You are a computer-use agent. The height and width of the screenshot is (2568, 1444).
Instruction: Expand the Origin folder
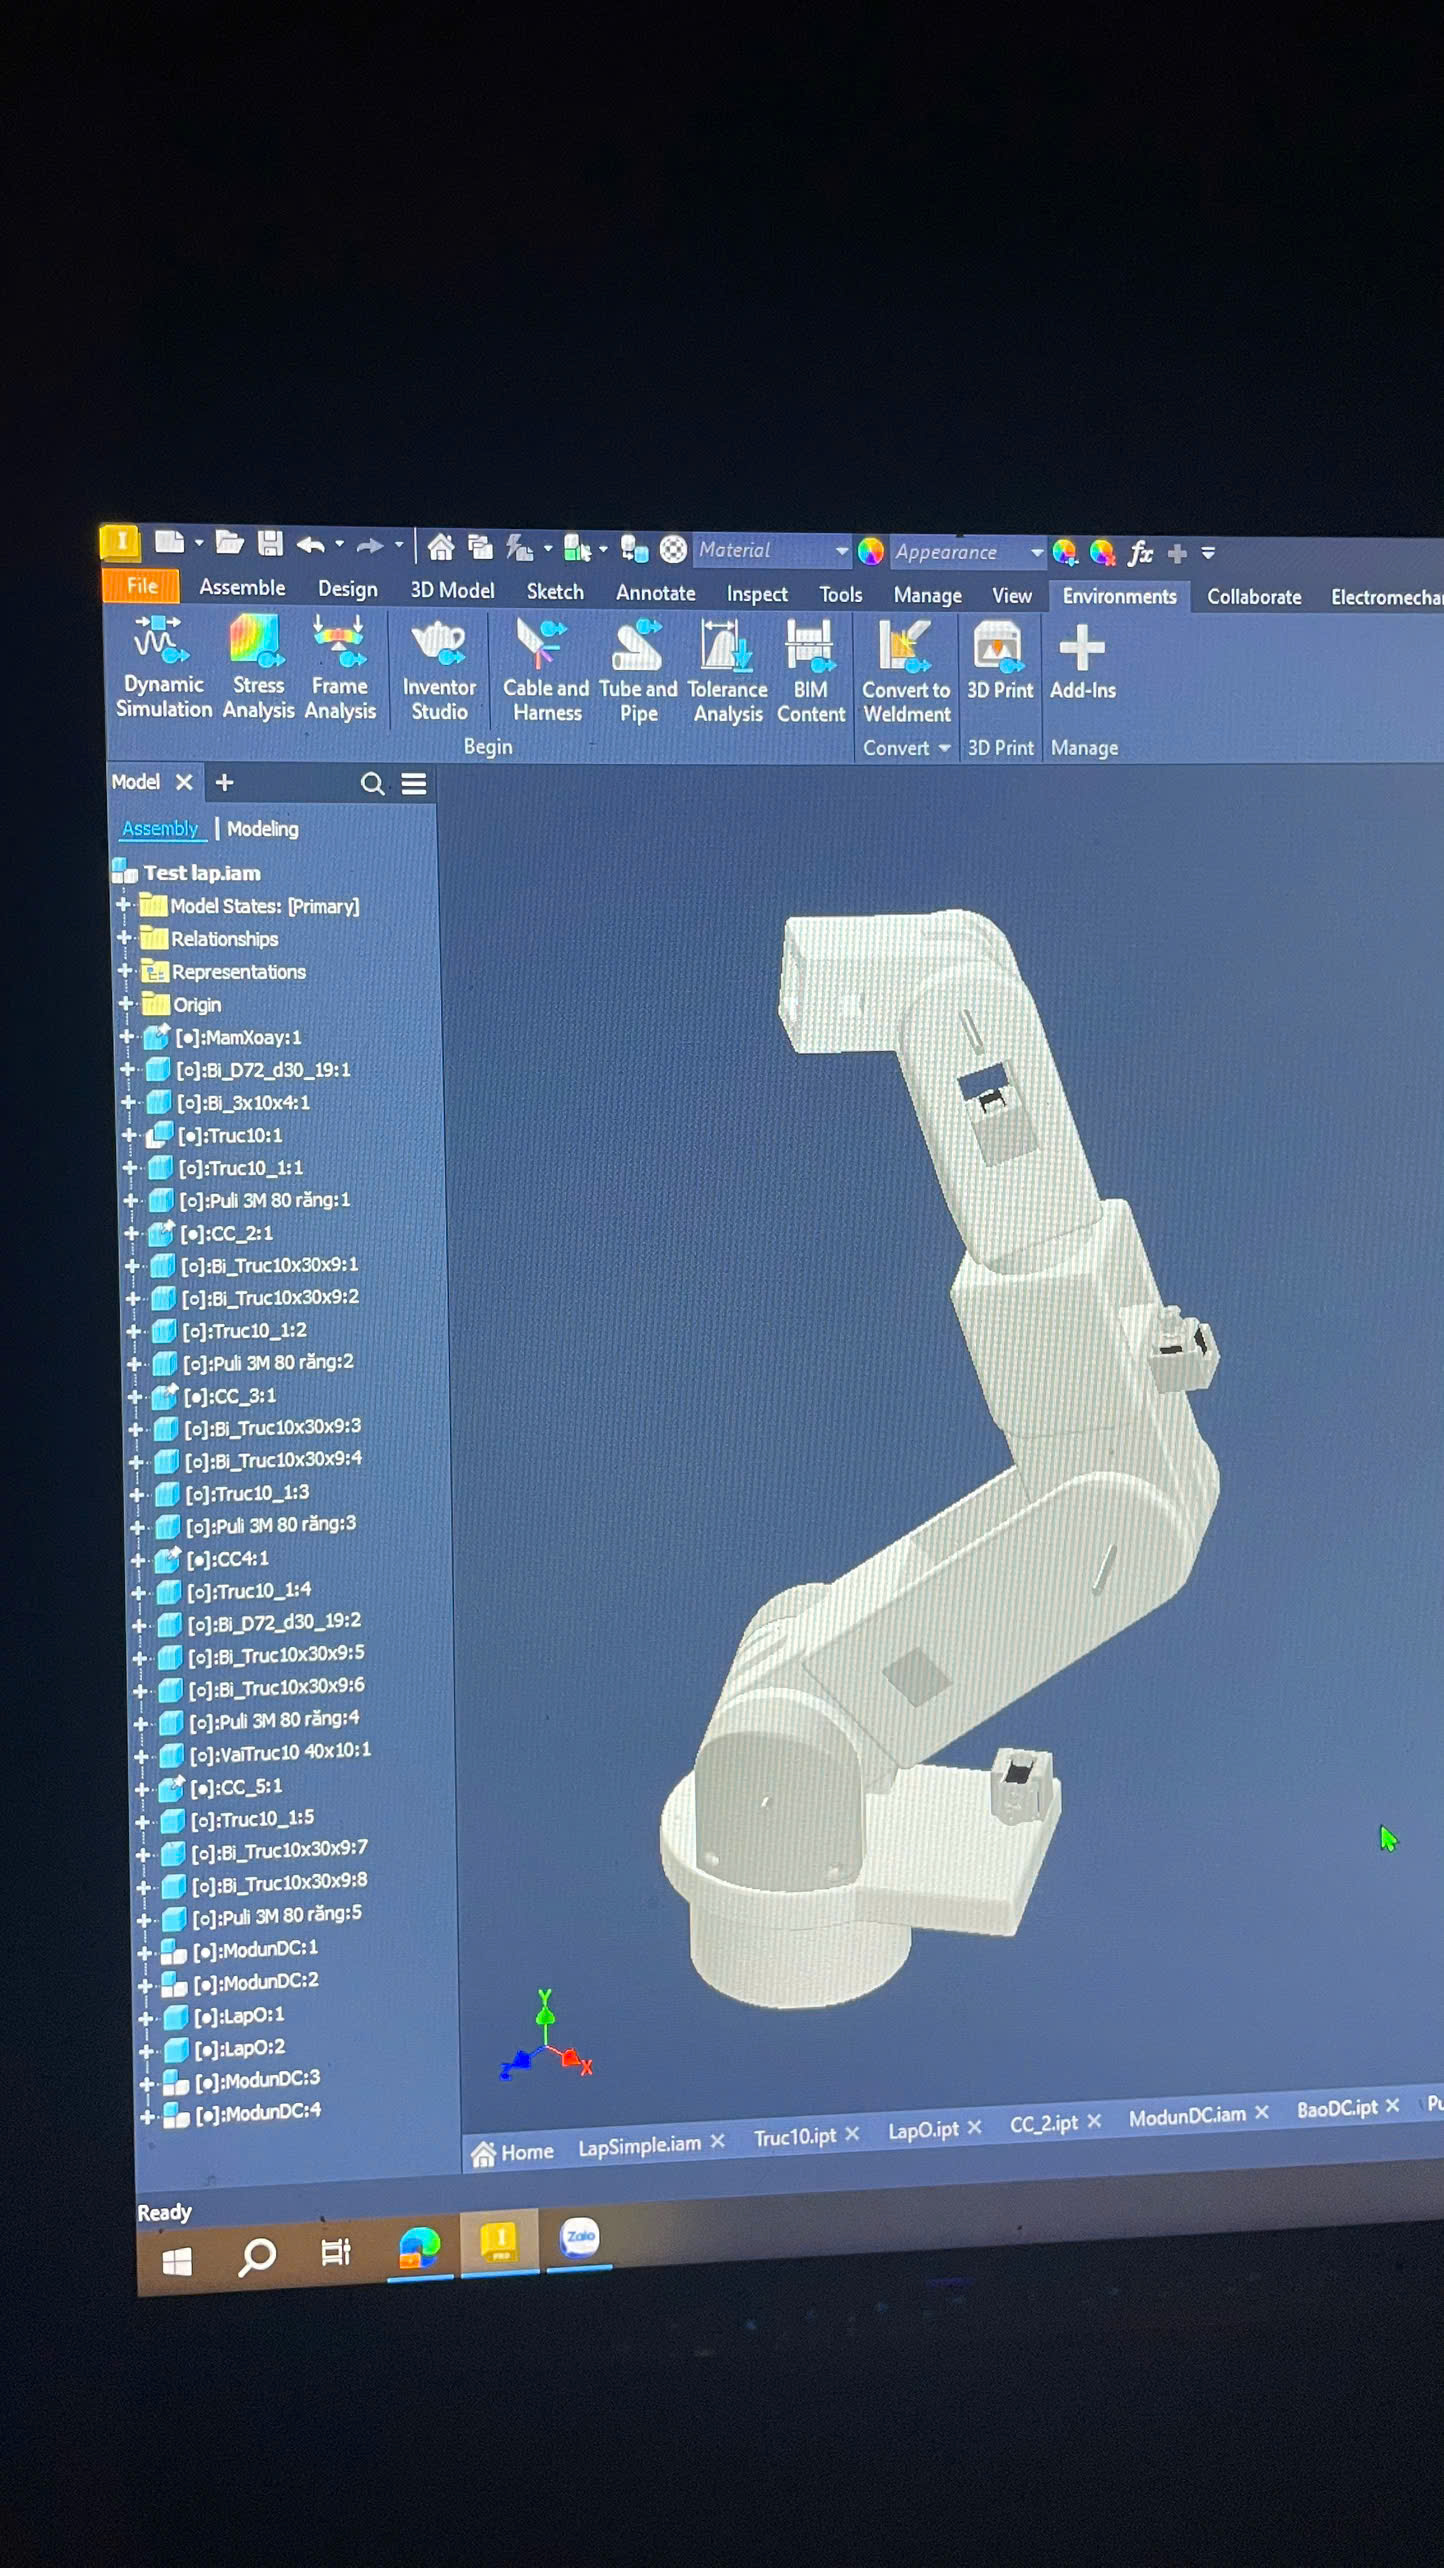125,1004
